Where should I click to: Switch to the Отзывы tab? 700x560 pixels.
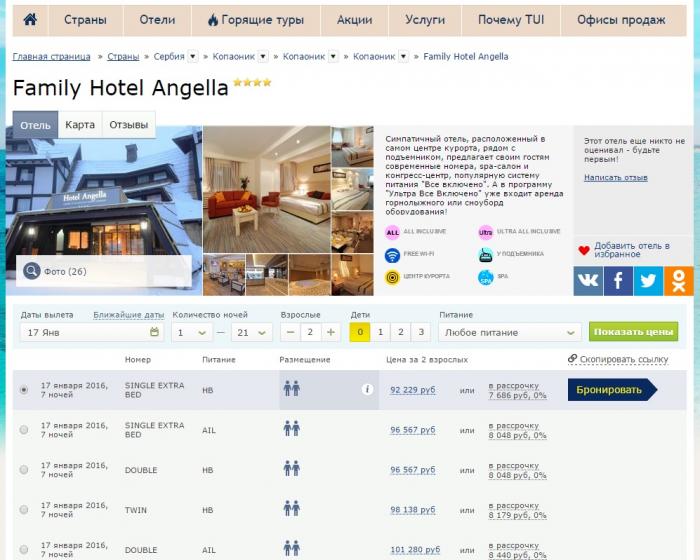point(129,125)
